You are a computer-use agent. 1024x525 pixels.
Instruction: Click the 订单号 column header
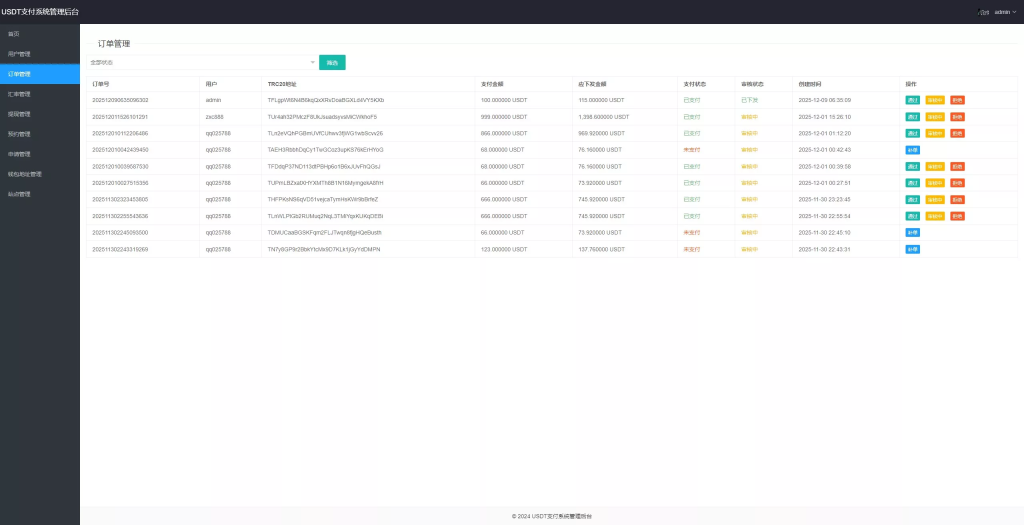click(101, 84)
